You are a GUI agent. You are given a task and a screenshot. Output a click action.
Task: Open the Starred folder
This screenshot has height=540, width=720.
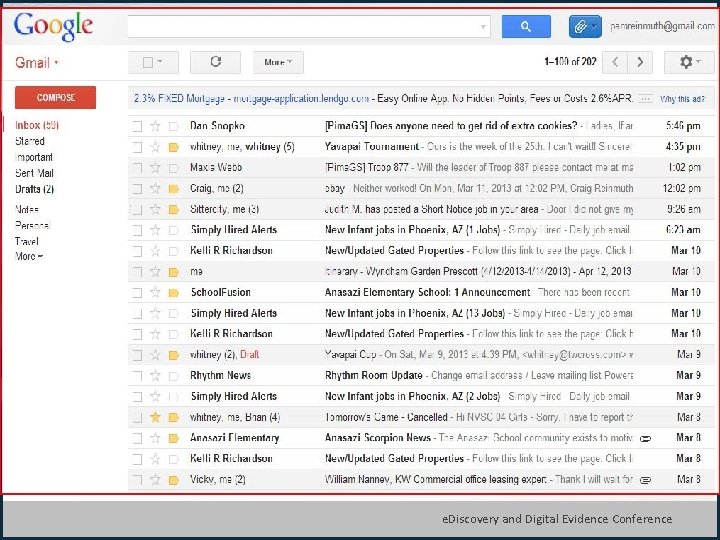30,141
